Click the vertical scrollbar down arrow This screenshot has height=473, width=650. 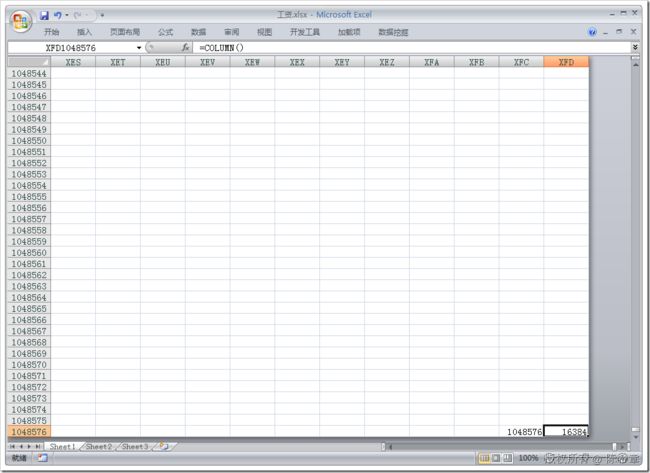coord(635,437)
